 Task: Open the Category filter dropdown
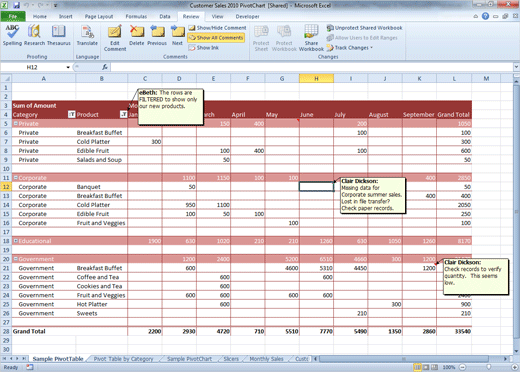(72, 114)
